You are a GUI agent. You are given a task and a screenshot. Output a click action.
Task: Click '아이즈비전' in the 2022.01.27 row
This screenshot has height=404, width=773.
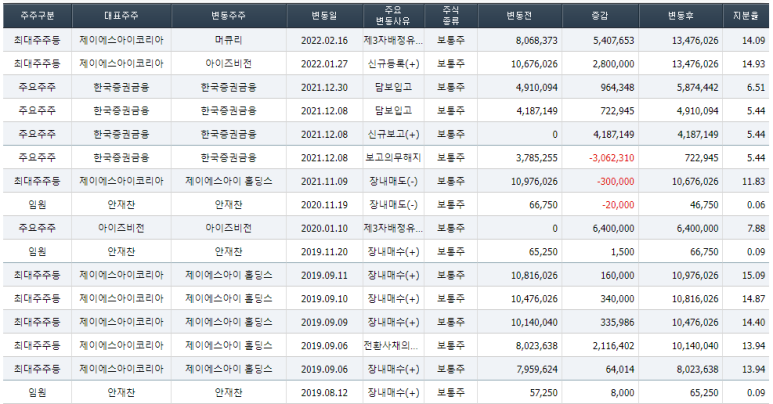click(x=229, y=64)
